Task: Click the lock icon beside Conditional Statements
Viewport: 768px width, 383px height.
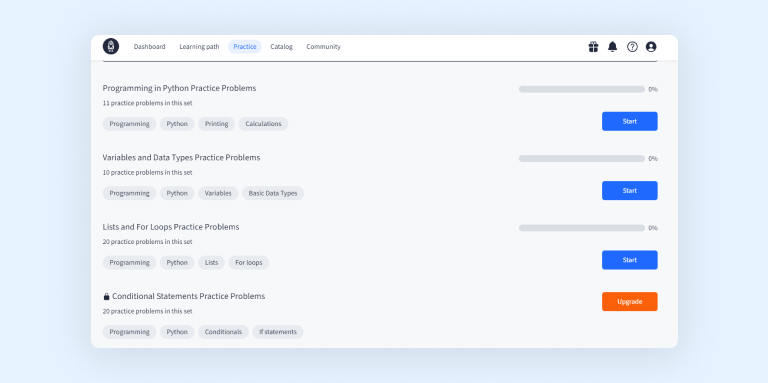Action: pyautogui.click(x=106, y=296)
